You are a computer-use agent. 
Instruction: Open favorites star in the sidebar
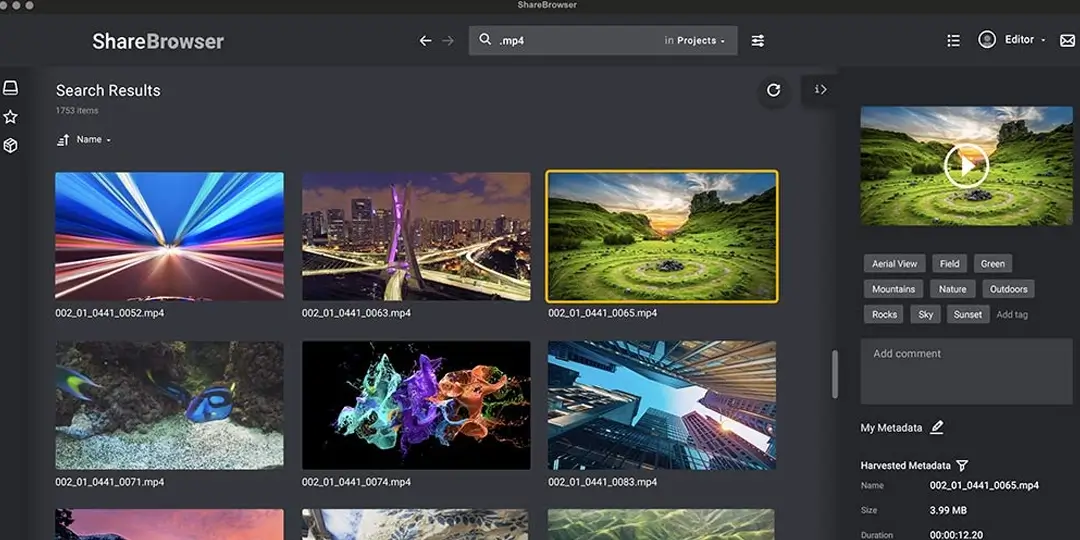point(10,117)
